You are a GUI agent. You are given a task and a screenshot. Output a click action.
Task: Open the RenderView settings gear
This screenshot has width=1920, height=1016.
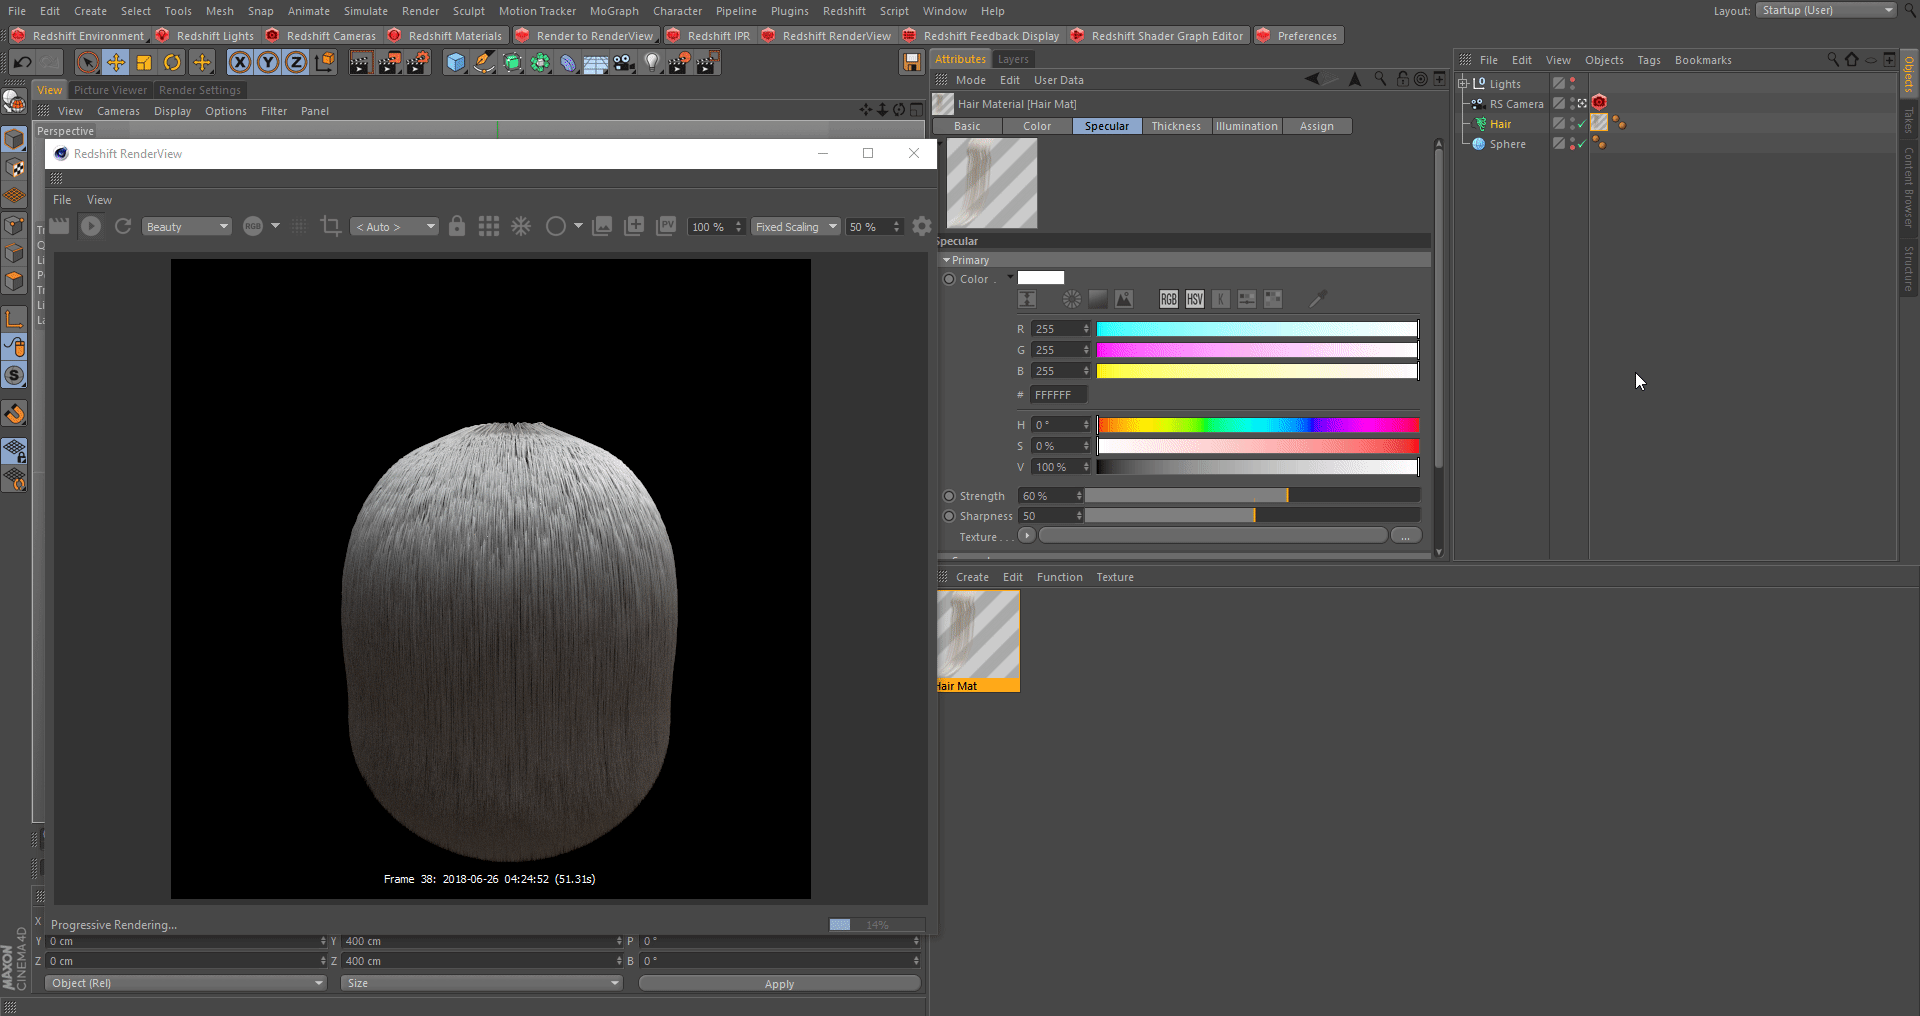click(921, 226)
